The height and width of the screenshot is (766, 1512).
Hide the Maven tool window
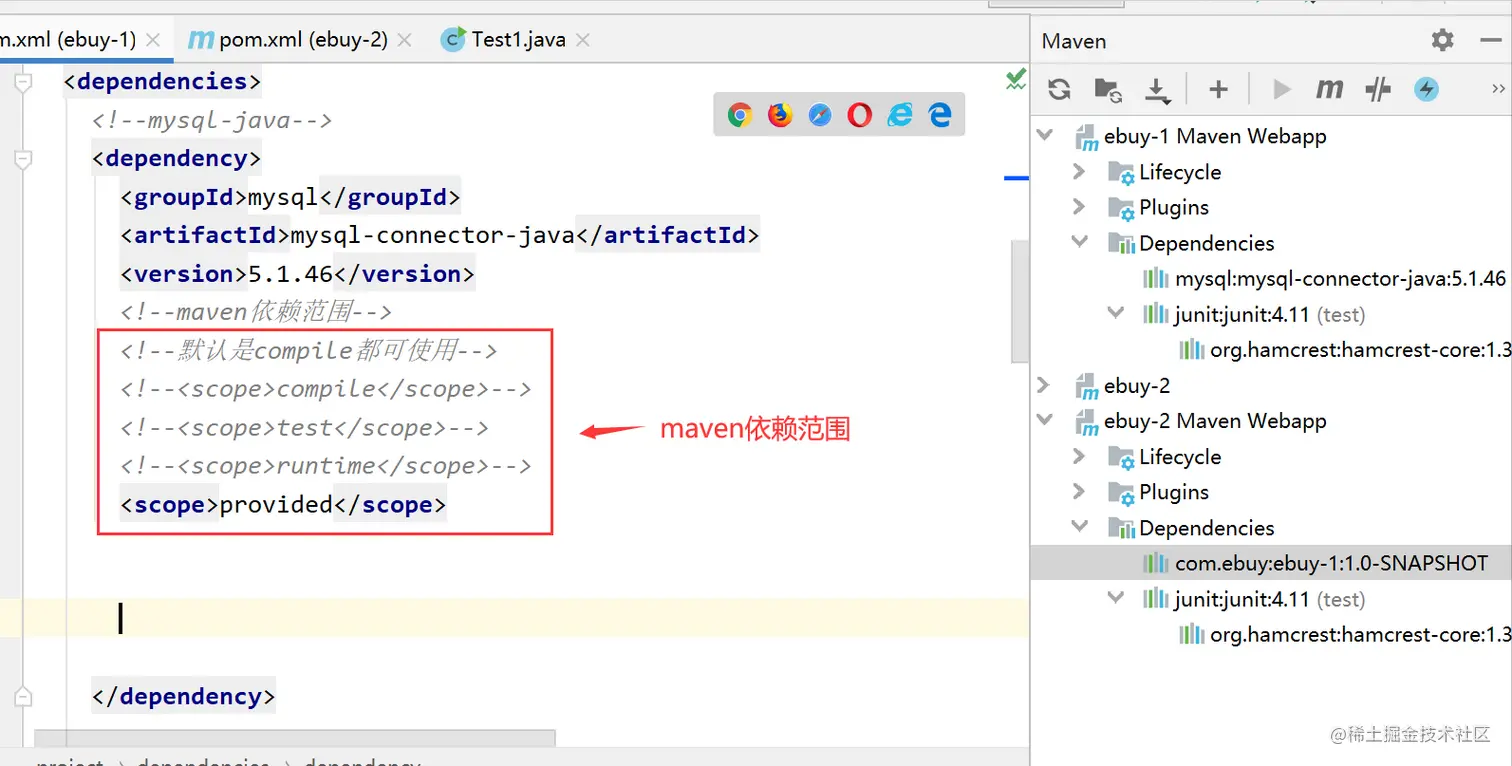tap(1490, 40)
